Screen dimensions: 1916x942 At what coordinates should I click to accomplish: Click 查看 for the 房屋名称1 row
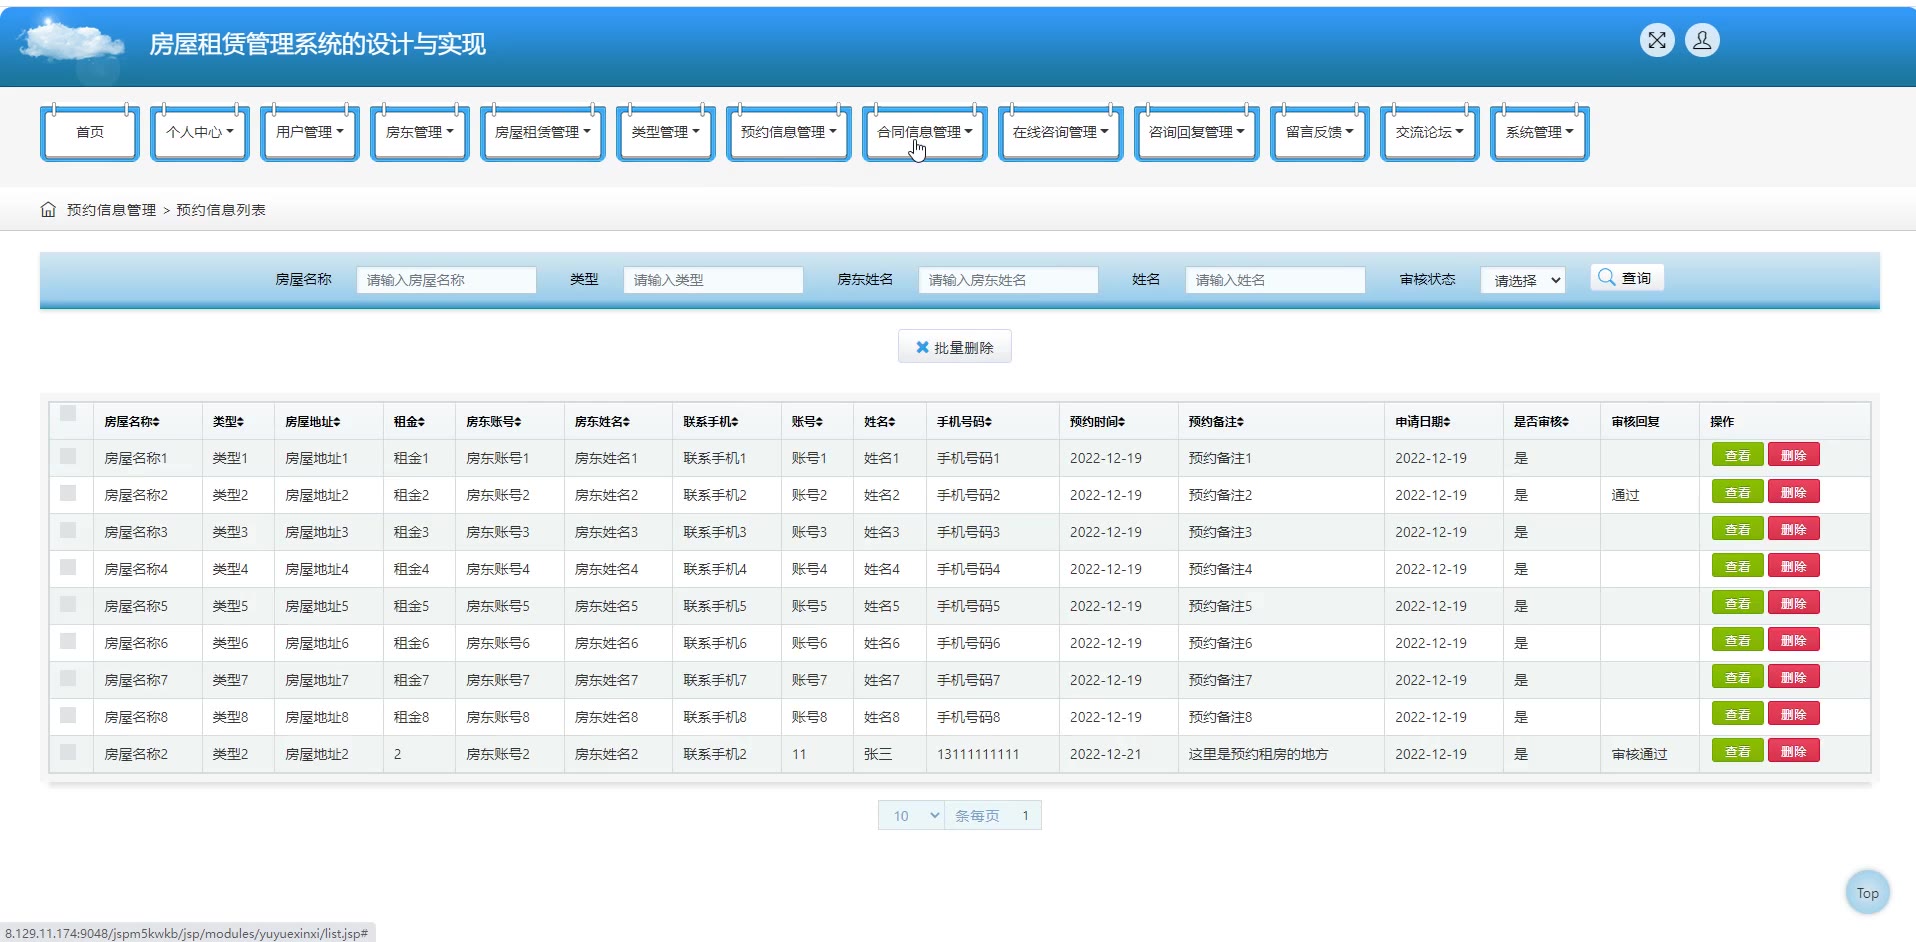(1738, 455)
